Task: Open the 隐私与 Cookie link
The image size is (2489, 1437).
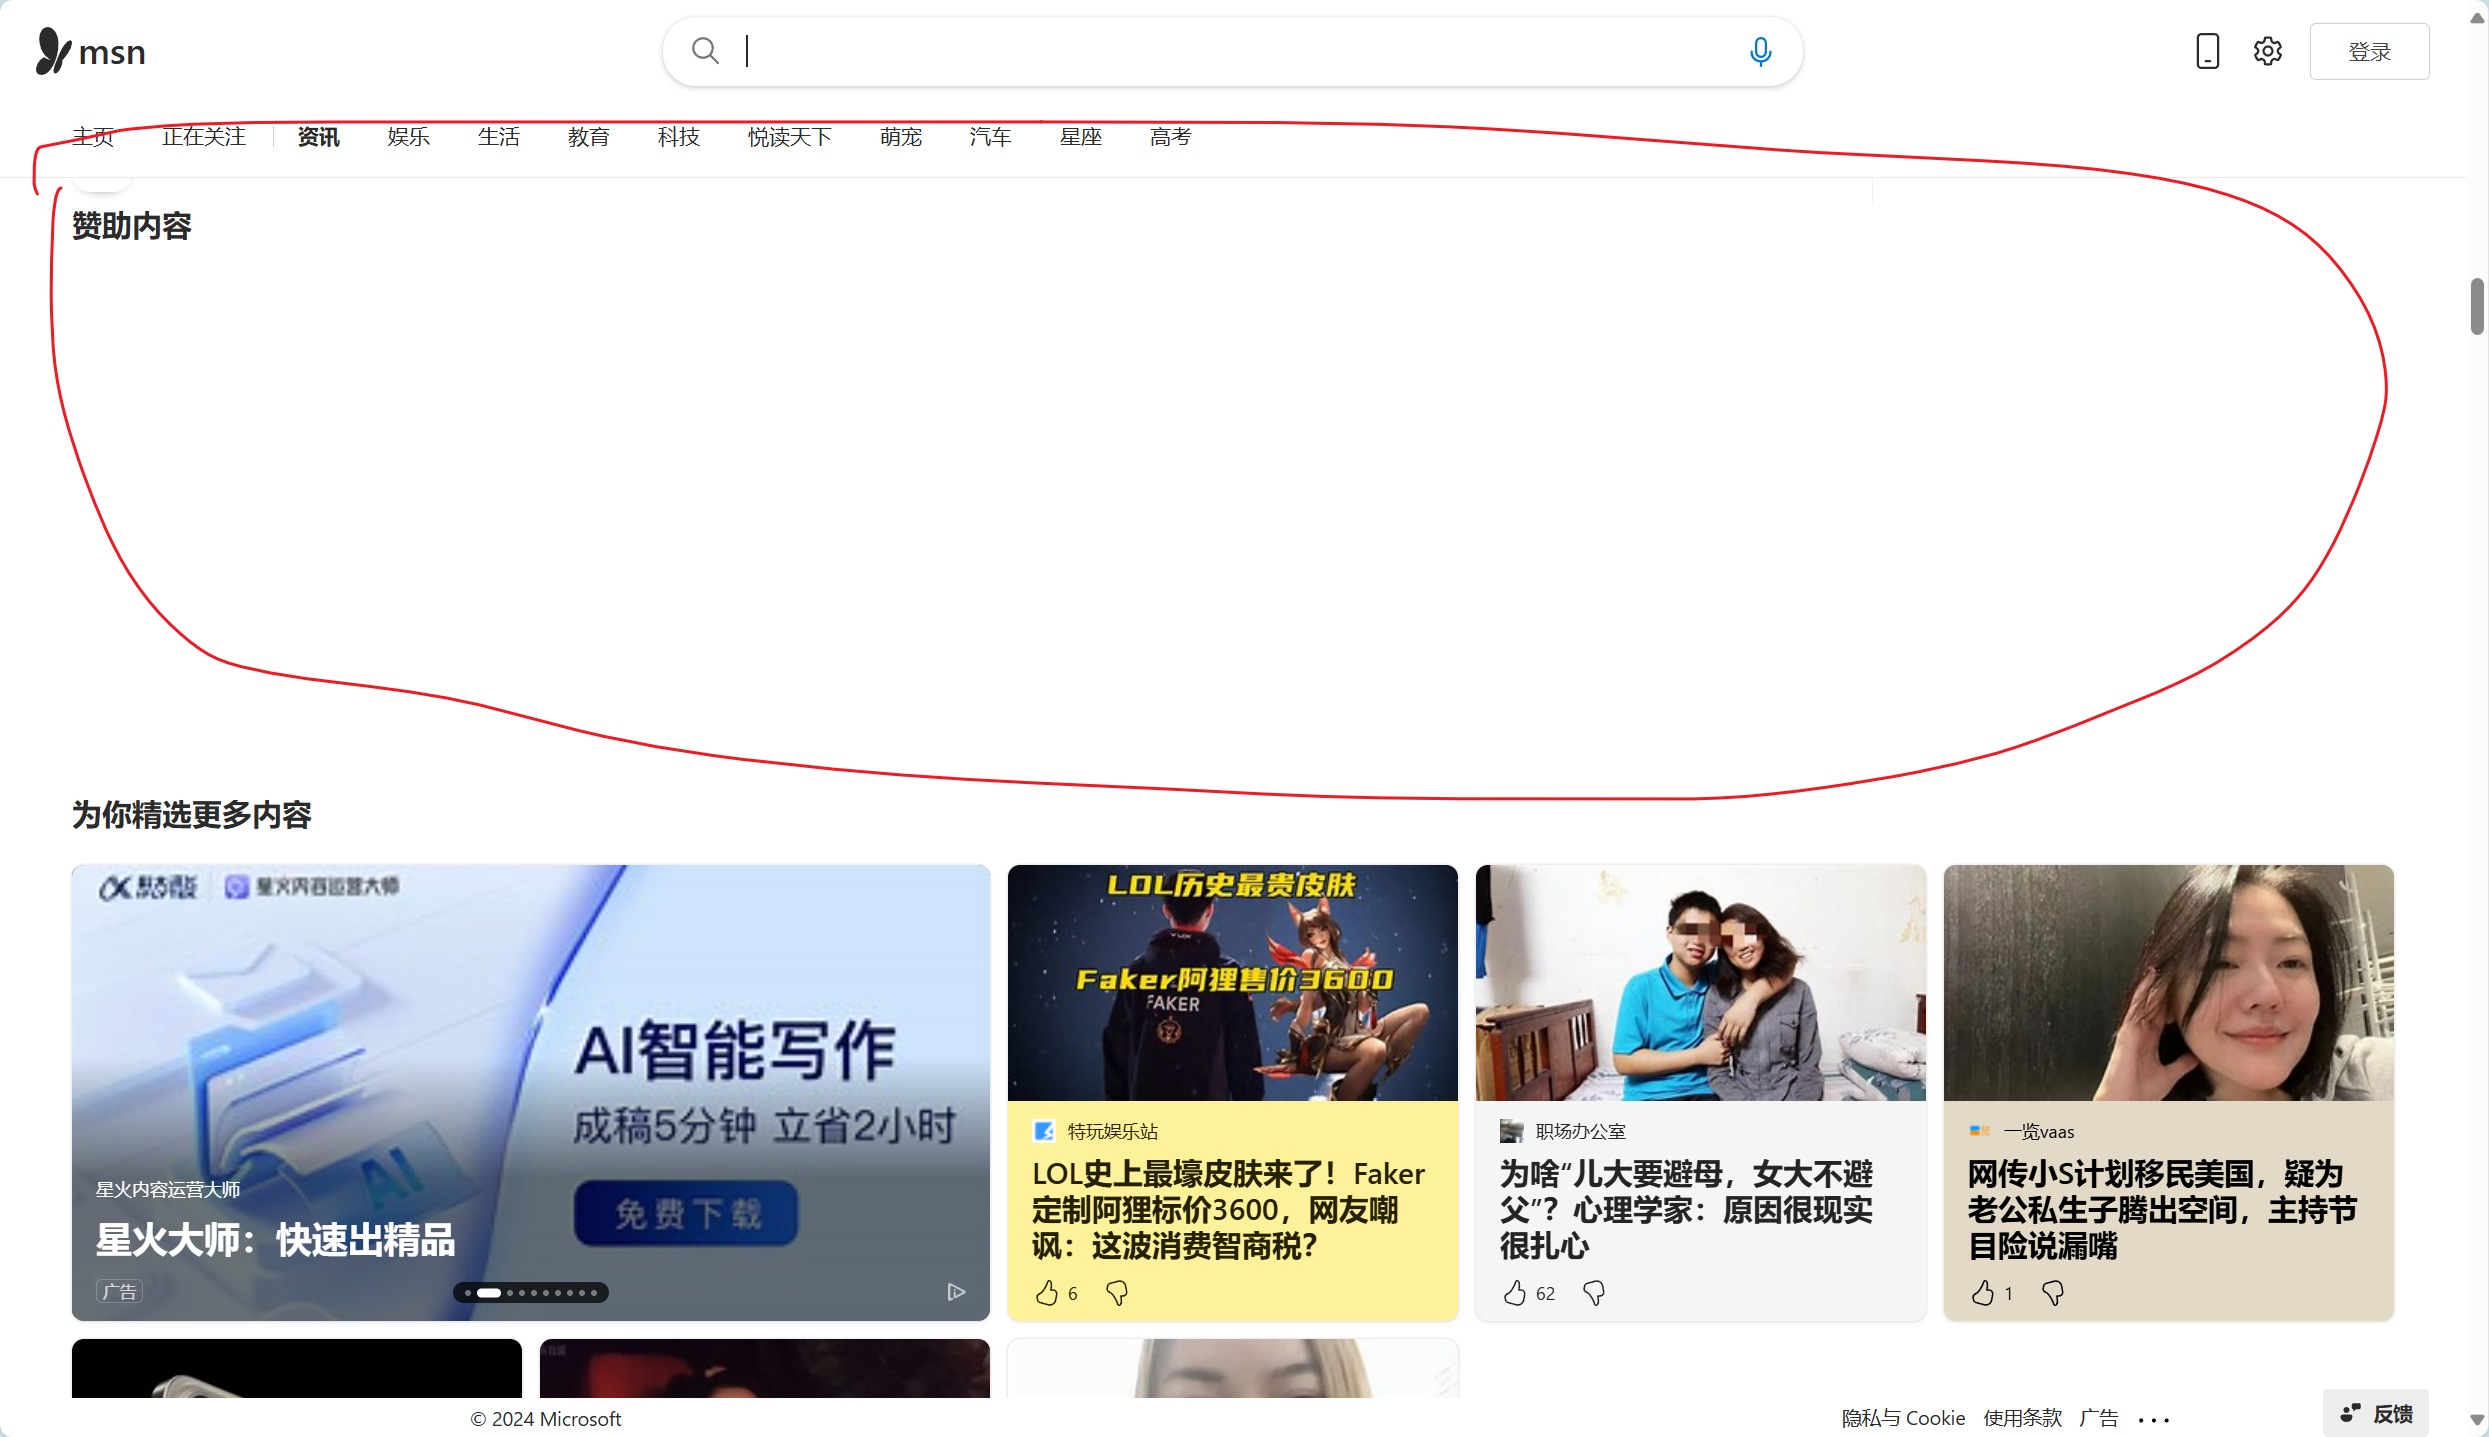Action: 1903,1418
